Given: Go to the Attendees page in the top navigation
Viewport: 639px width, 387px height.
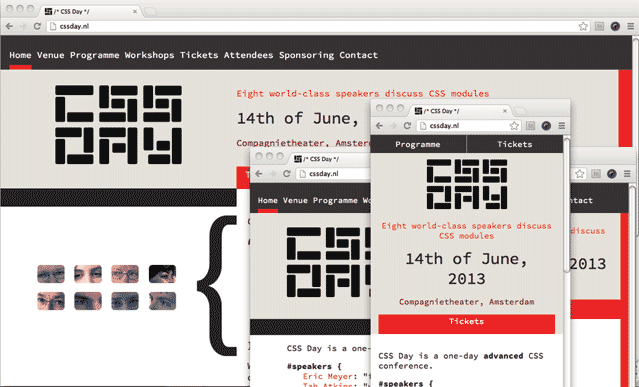Looking at the screenshot, I should pyautogui.click(x=248, y=55).
